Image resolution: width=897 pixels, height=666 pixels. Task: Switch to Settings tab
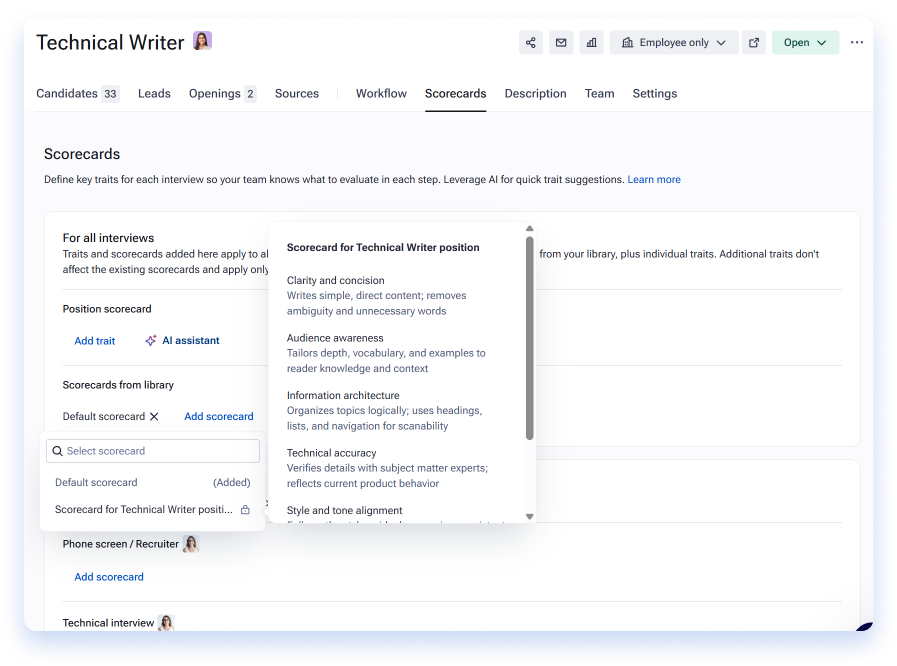tap(654, 93)
